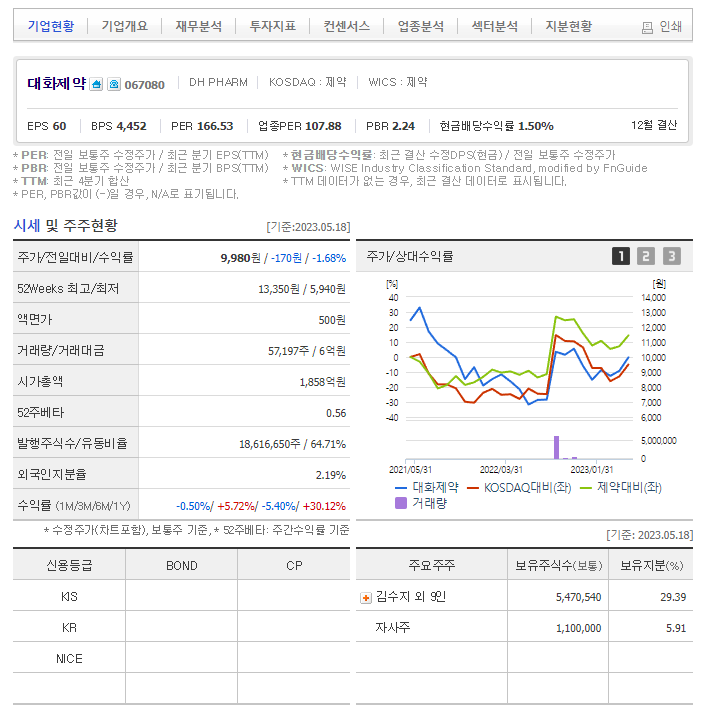Click the 액면가 500원 value

pyautogui.click(x=332, y=320)
